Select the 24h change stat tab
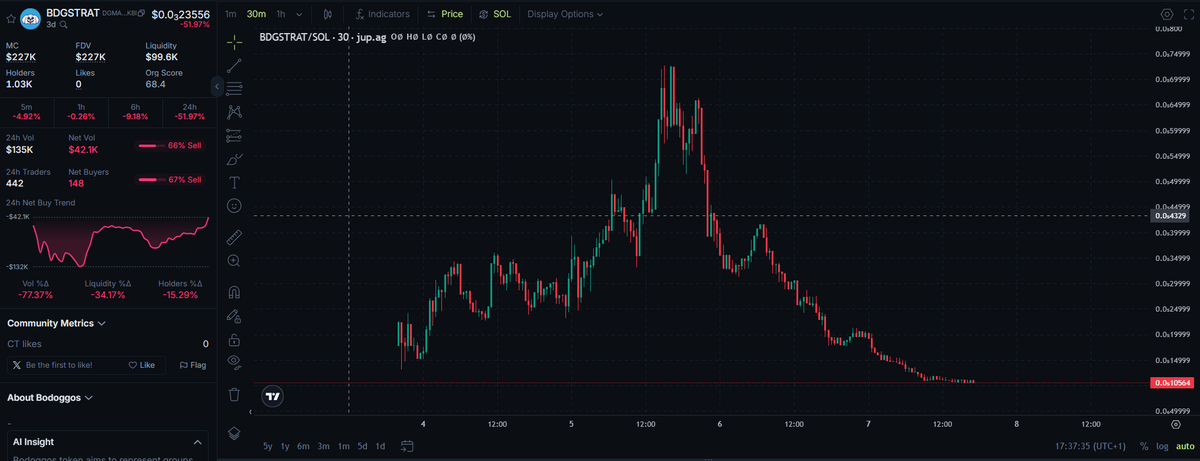This screenshot has height=461, width=1200. point(188,111)
